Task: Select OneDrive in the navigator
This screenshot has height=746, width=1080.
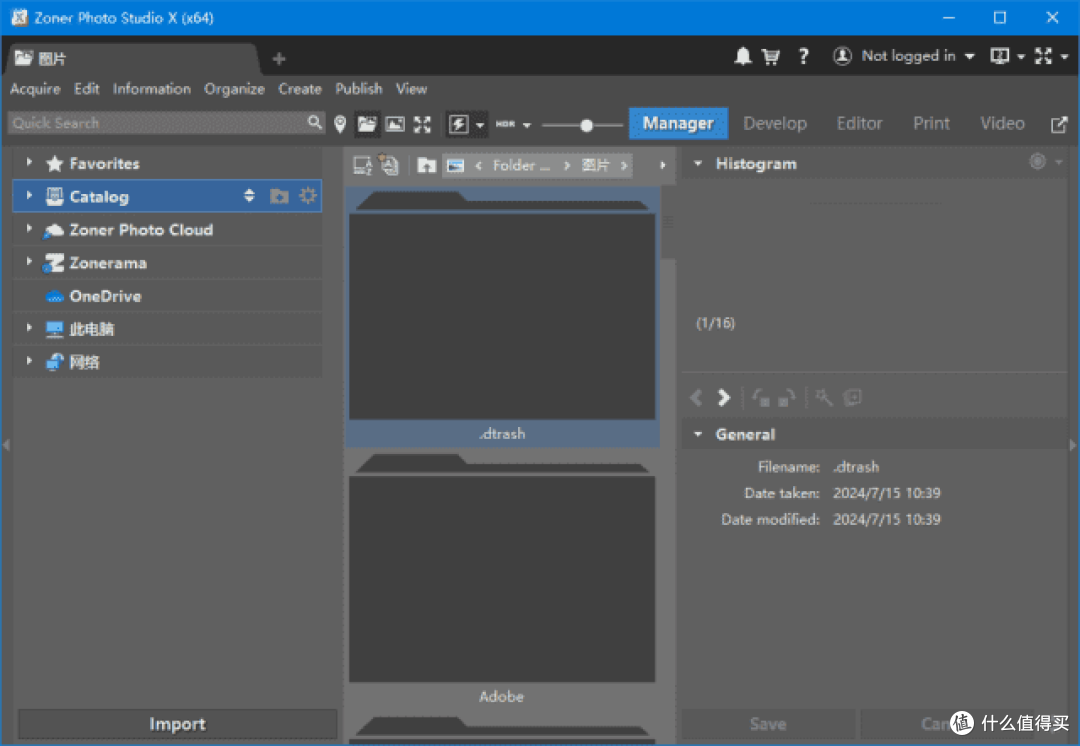Action: pos(167,296)
